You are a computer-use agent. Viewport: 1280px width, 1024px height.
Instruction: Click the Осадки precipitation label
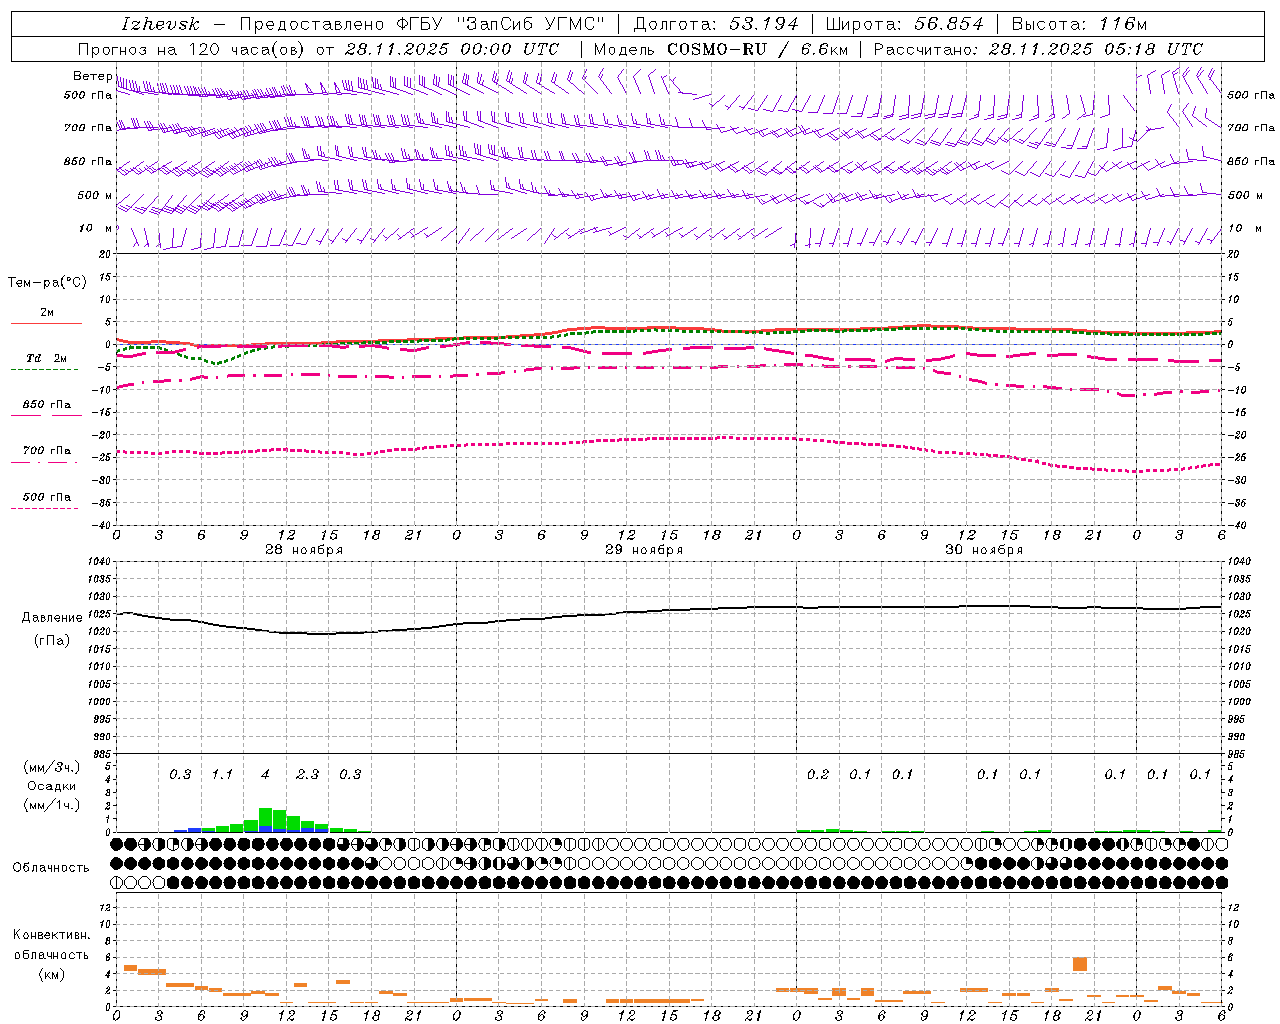click(x=52, y=786)
